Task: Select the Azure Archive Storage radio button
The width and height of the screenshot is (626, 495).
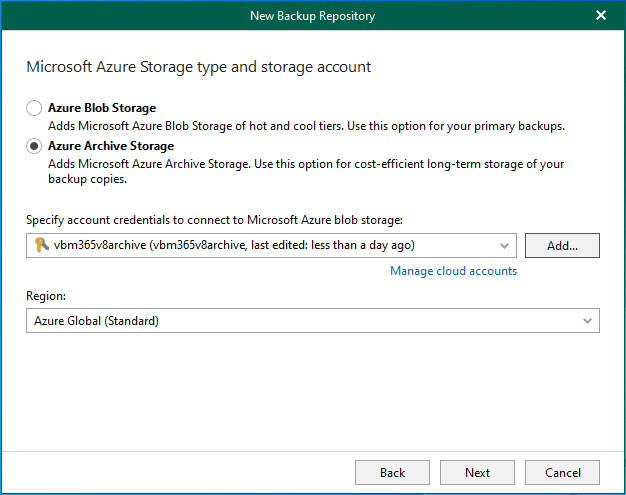Action: 34,146
